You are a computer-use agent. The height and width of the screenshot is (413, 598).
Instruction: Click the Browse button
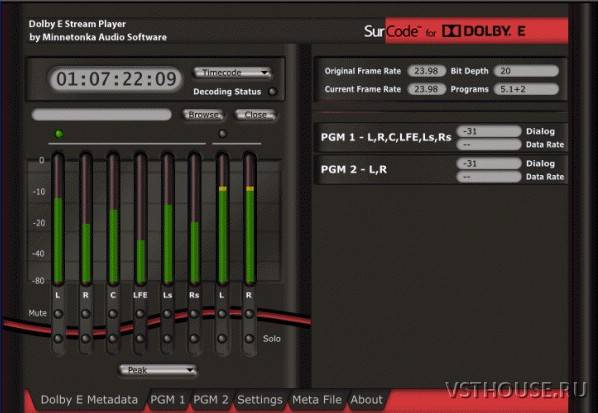[x=203, y=115]
